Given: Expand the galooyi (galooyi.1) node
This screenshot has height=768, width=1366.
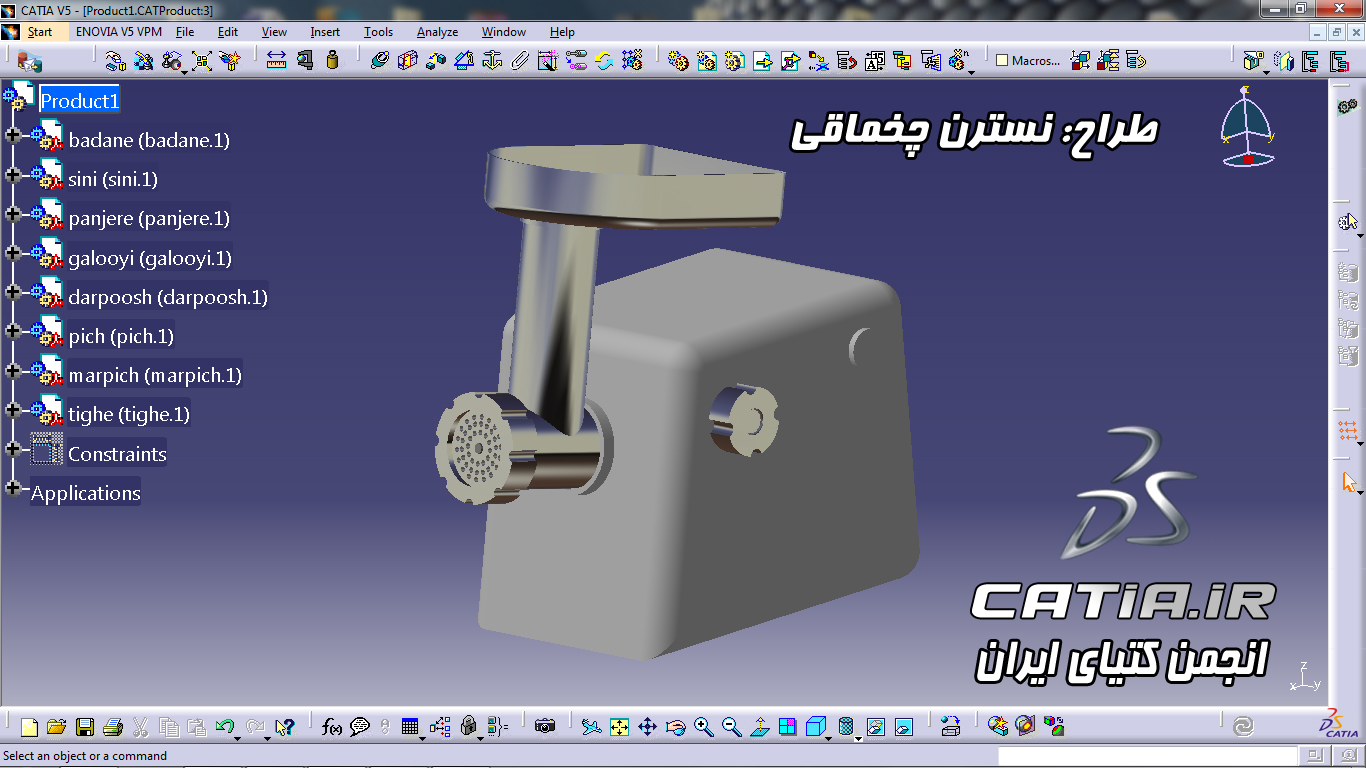Looking at the screenshot, I should [x=13, y=253].
